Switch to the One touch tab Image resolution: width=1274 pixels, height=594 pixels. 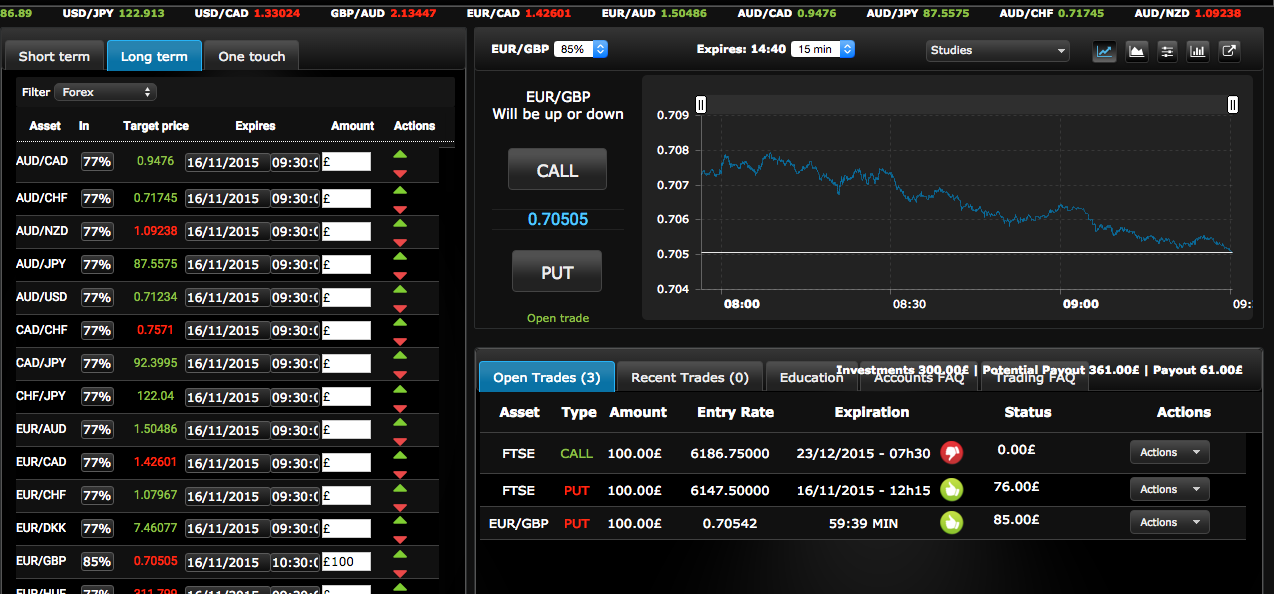(251, 56)
